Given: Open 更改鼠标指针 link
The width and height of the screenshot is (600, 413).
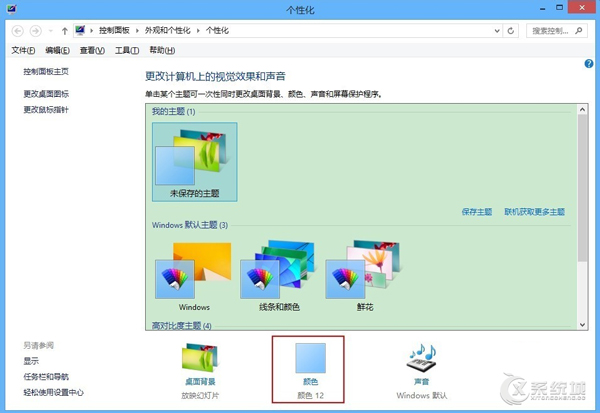Looking at the screenshot, I should pos(46,110).
